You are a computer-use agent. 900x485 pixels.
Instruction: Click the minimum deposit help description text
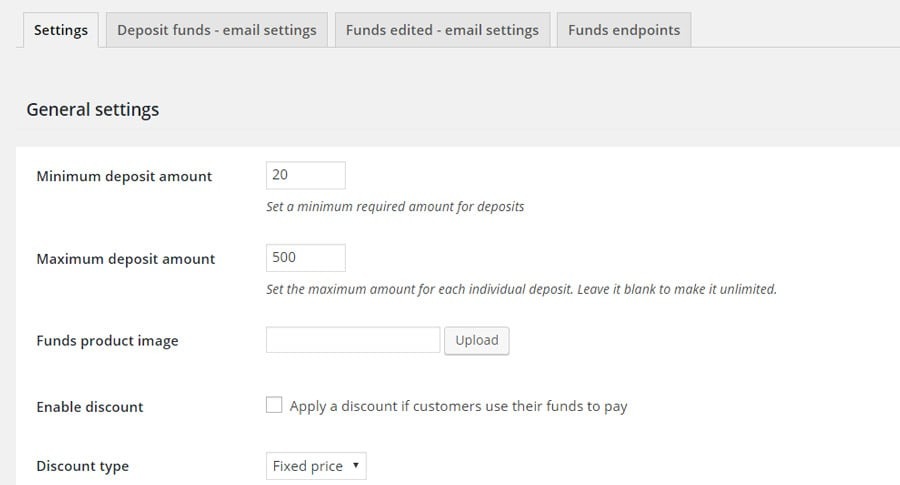point(395,207)
